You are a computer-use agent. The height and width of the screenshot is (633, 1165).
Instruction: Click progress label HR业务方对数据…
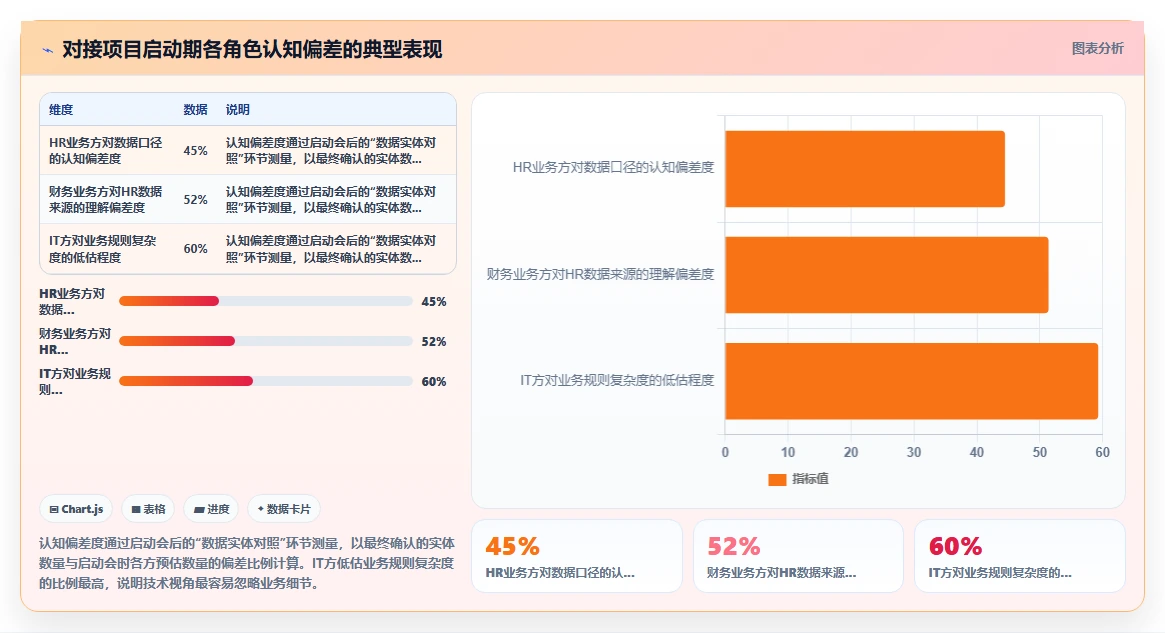(x=72, y=302)
